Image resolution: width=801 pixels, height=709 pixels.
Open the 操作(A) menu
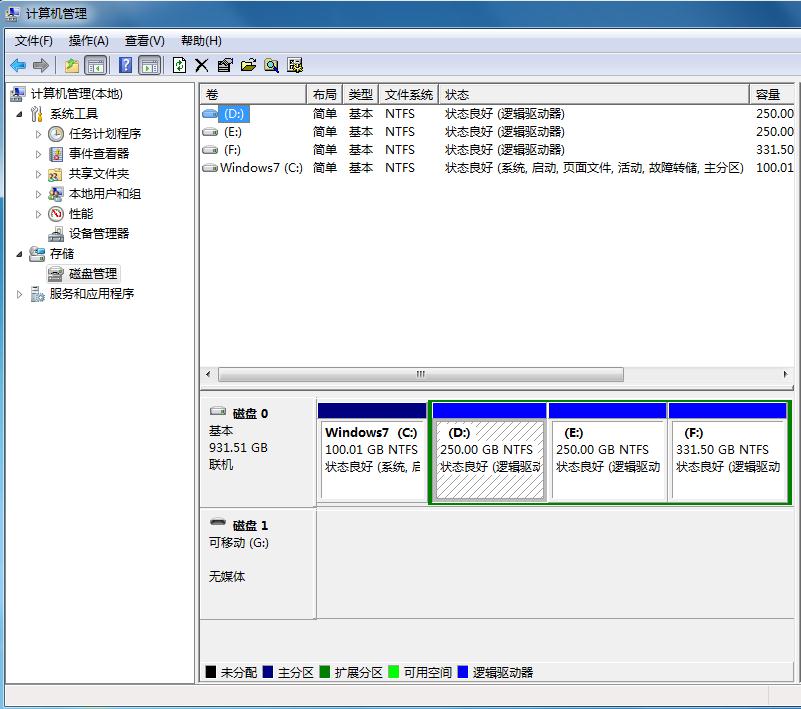[x=89, y=41]
